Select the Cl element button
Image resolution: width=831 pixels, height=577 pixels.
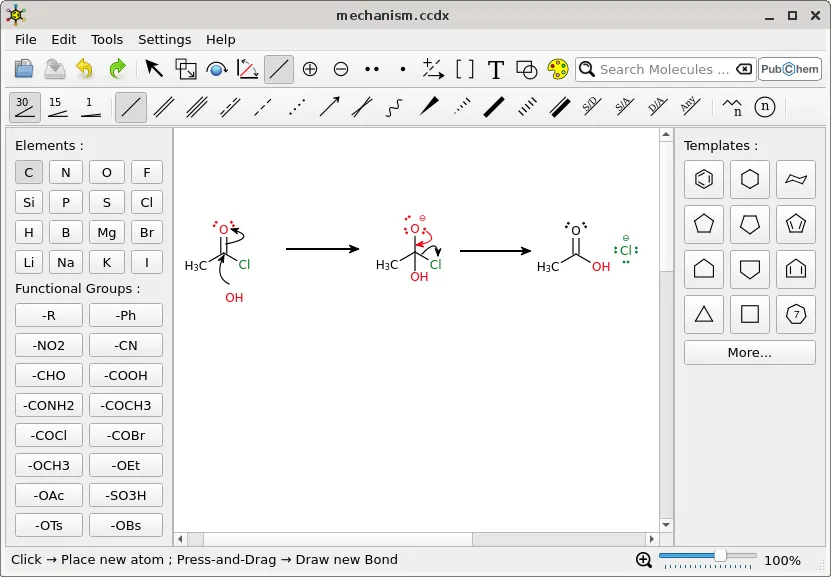(147, 202)
